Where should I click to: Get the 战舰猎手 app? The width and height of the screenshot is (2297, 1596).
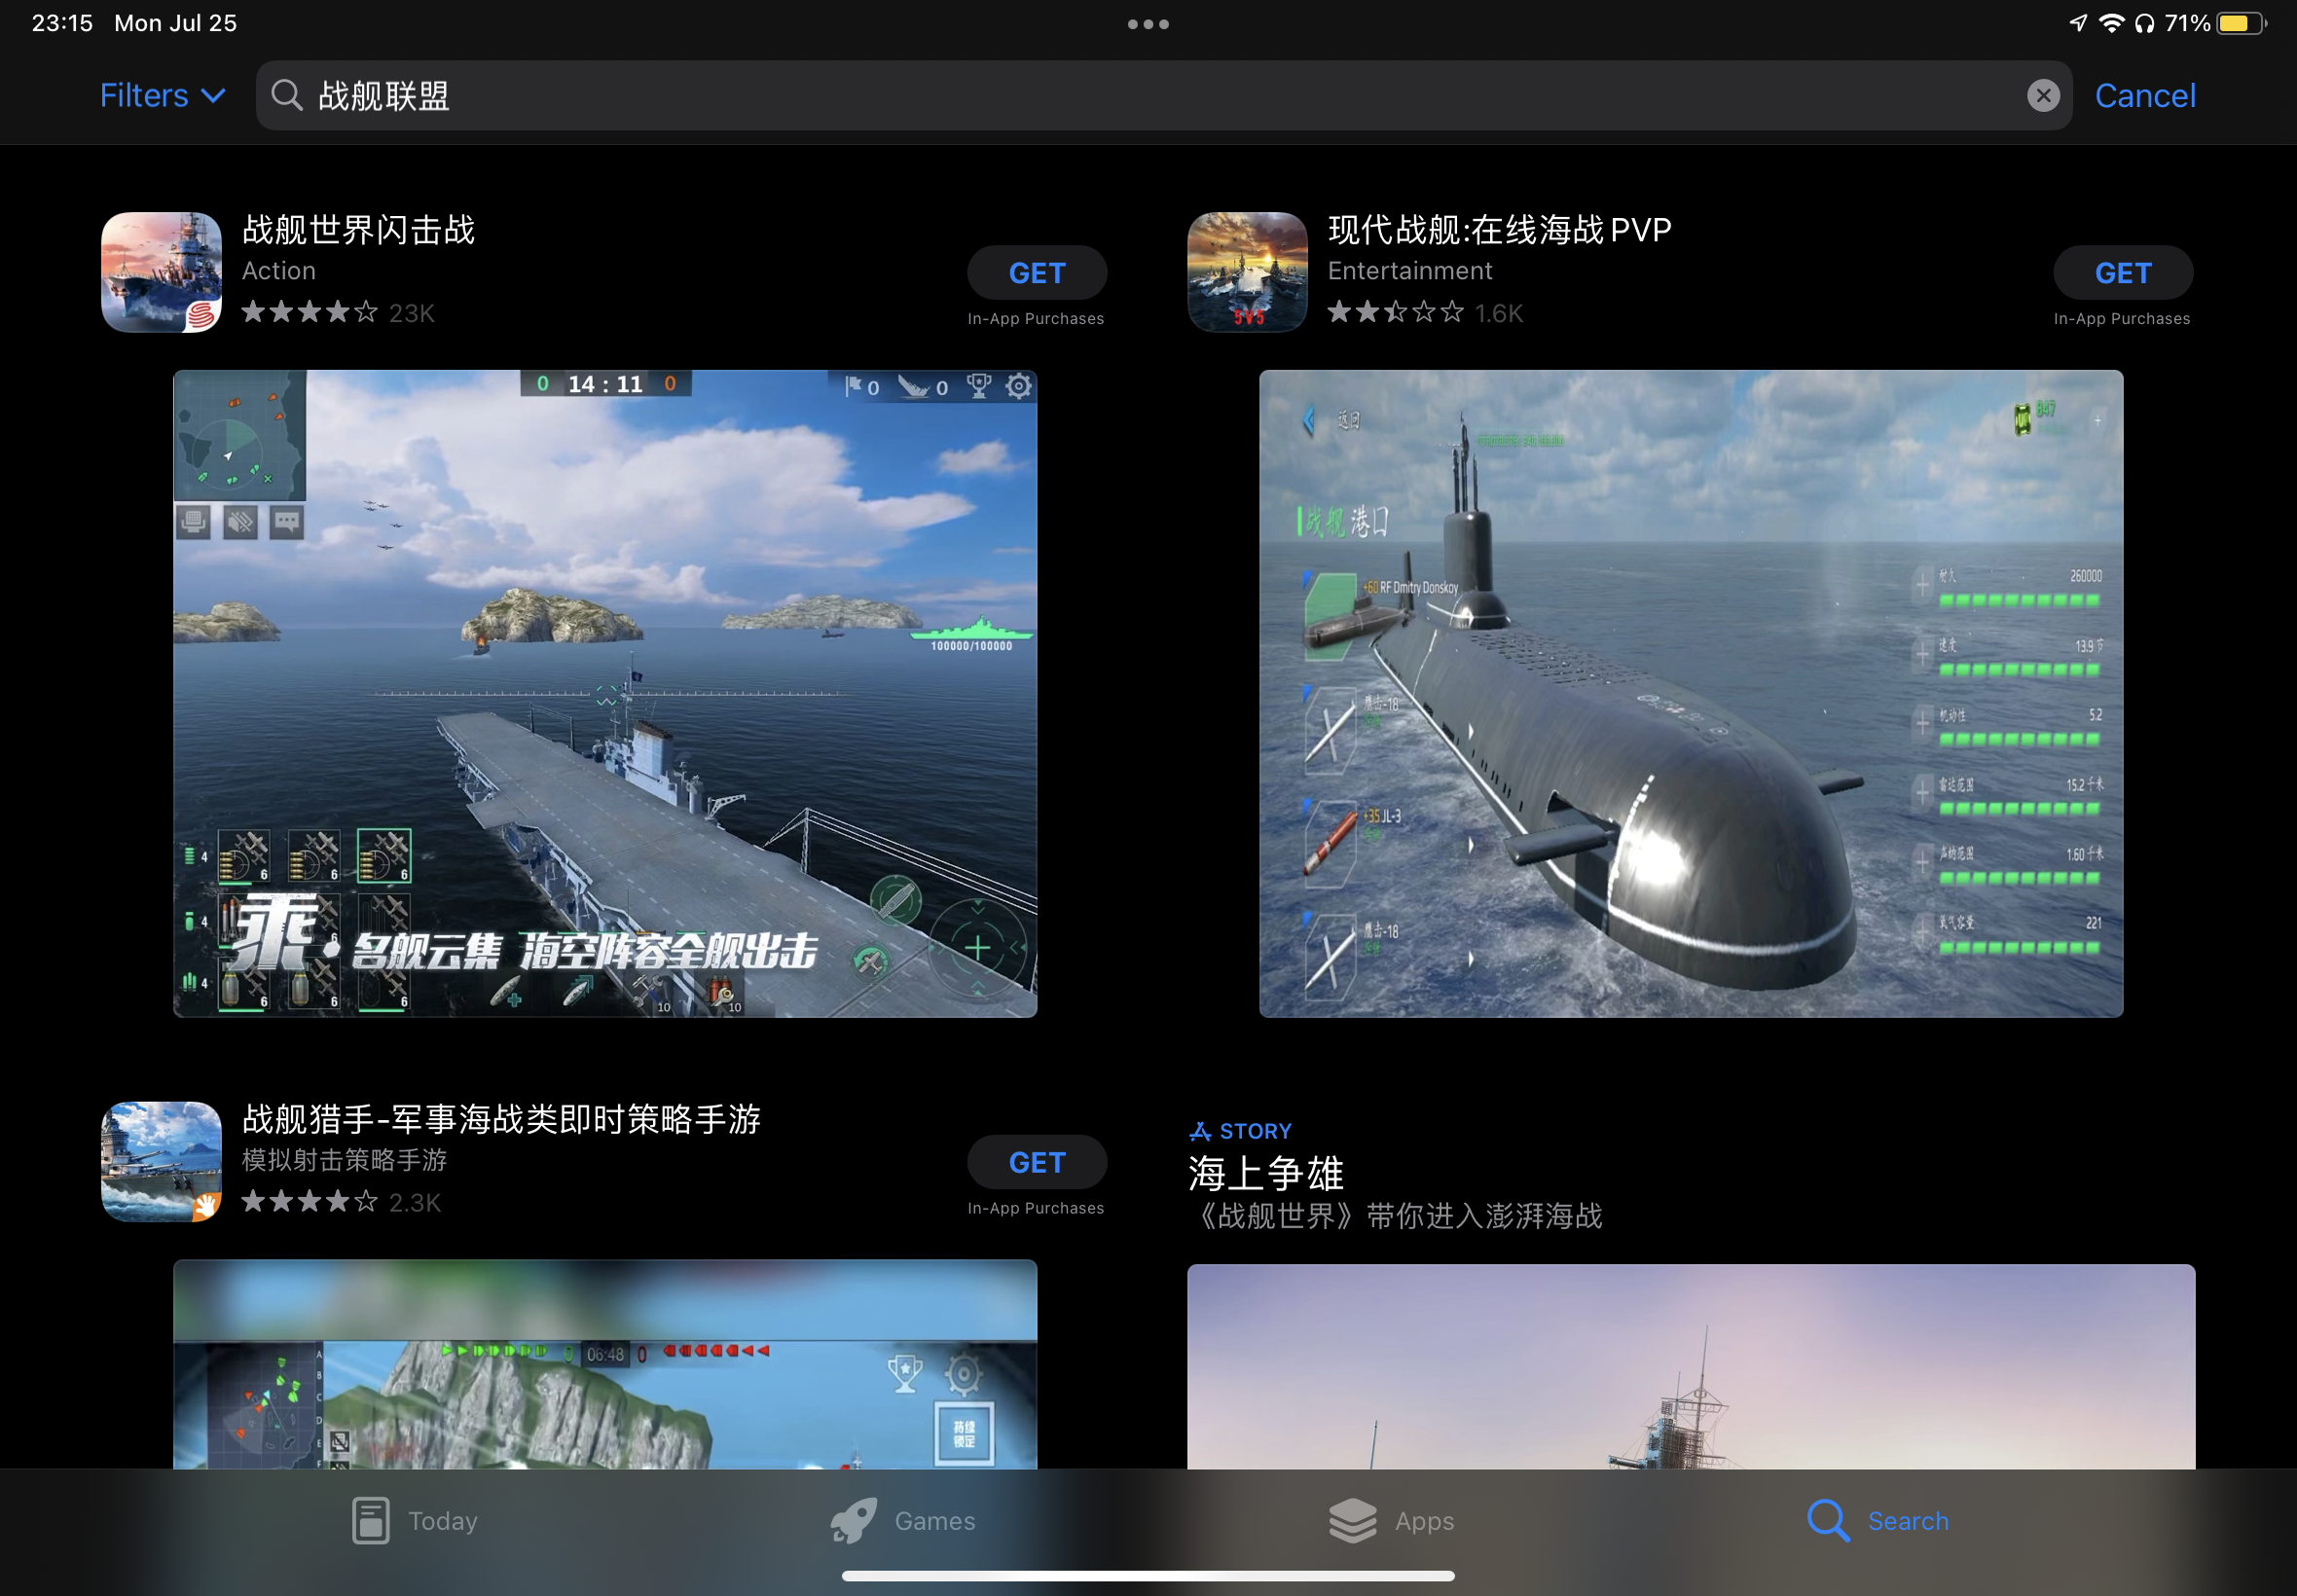click(x=1037, y=1163)
